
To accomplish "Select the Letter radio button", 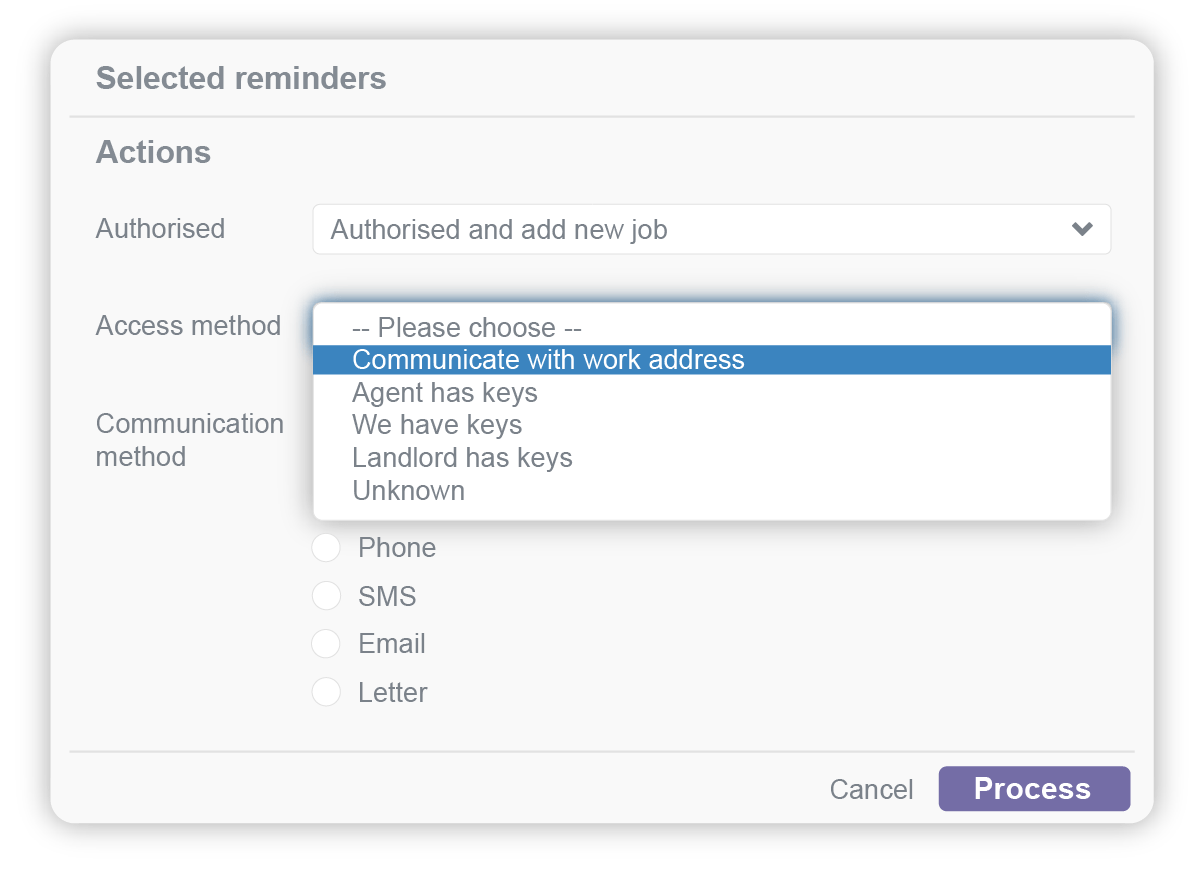I will [x=325, y=691].
